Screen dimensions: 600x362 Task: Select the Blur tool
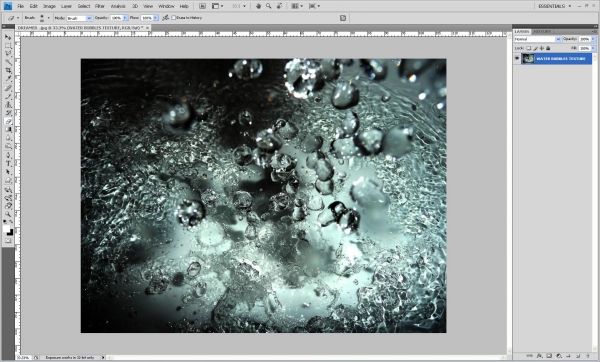click(x=8, y=138)
